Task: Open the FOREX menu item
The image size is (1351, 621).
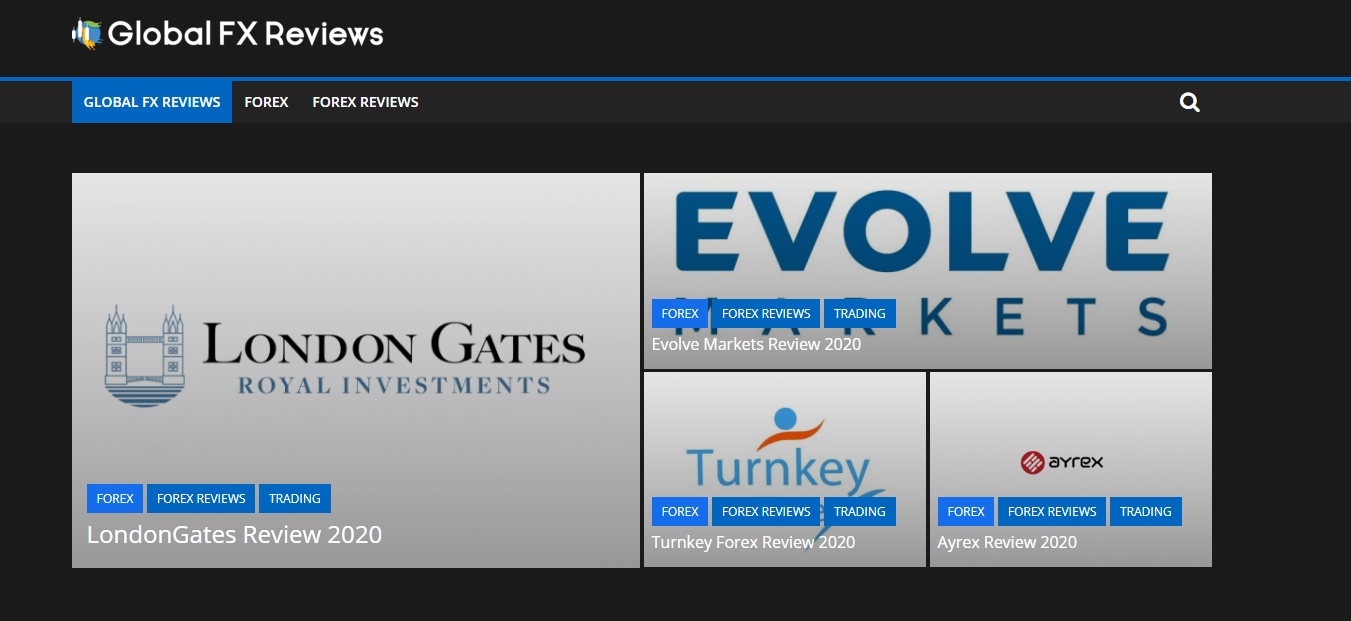Action: point(266,102)
